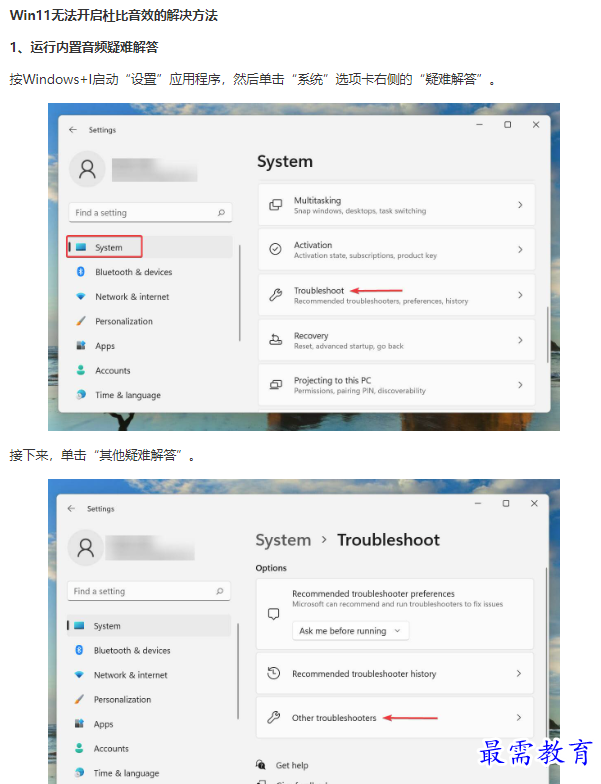Click Personalization brush icon in Troubleshoot window

click(x=79, y=699)
